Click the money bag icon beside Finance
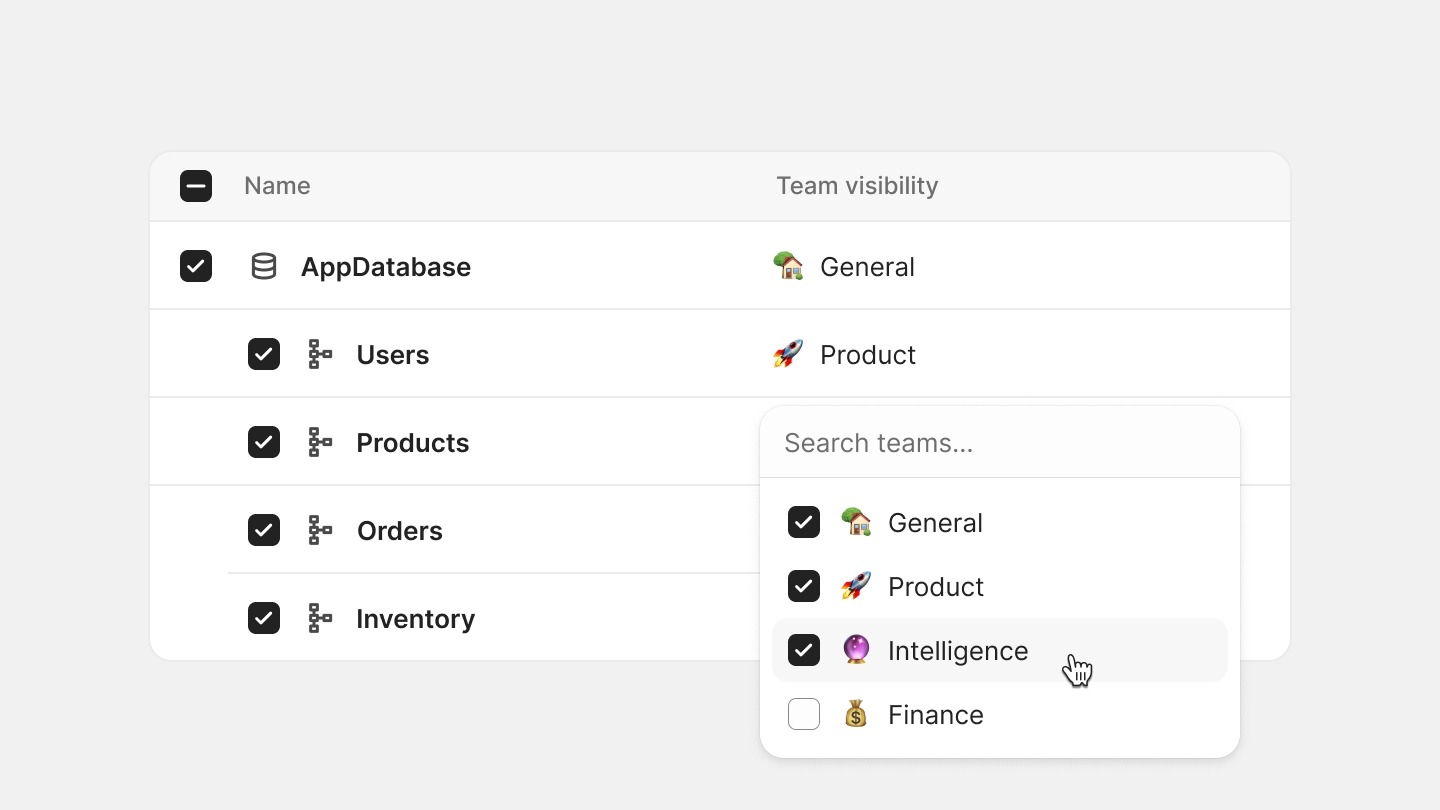Screen dimensions: 1440x810 (856, 714)
